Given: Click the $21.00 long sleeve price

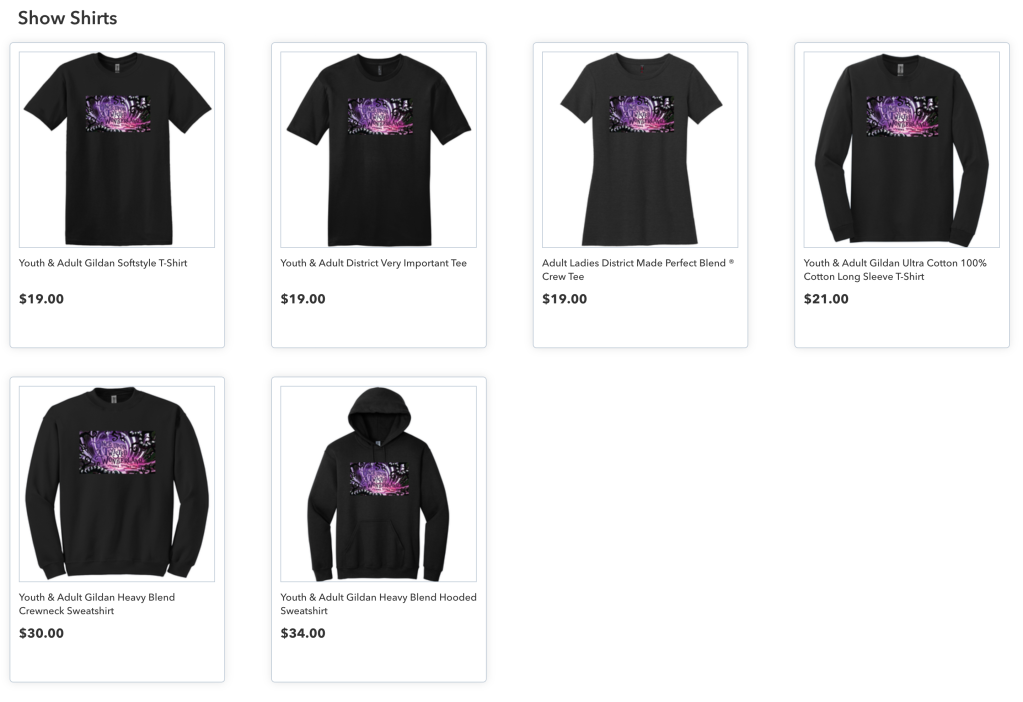Looking at the screenshot, I should coord(826,299).
